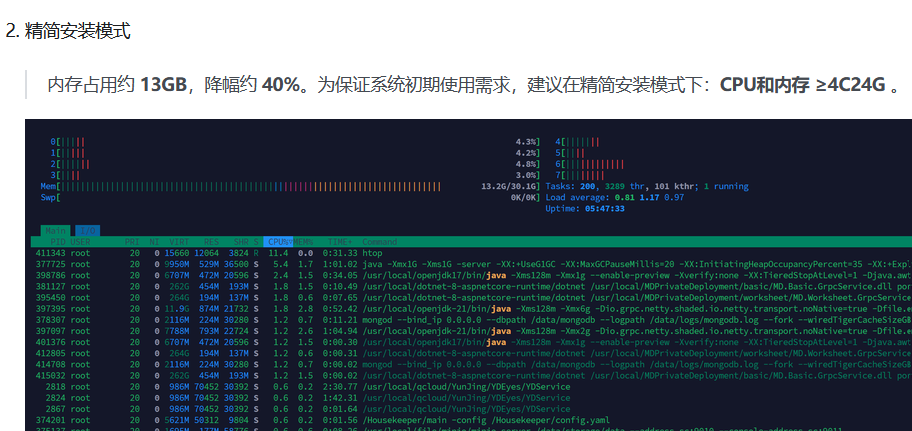Click the CPU 4 usage meter
This screenshot has height=431, width=912.
[578, 142]
